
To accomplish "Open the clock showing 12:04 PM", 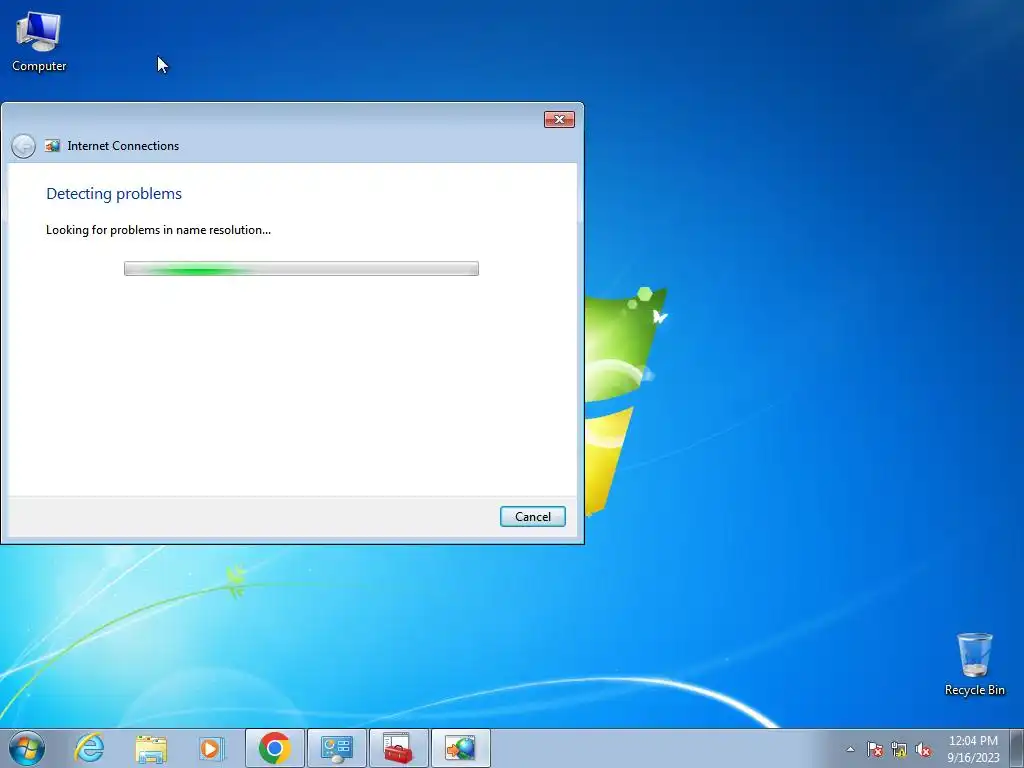I will [x=973, y=749].
